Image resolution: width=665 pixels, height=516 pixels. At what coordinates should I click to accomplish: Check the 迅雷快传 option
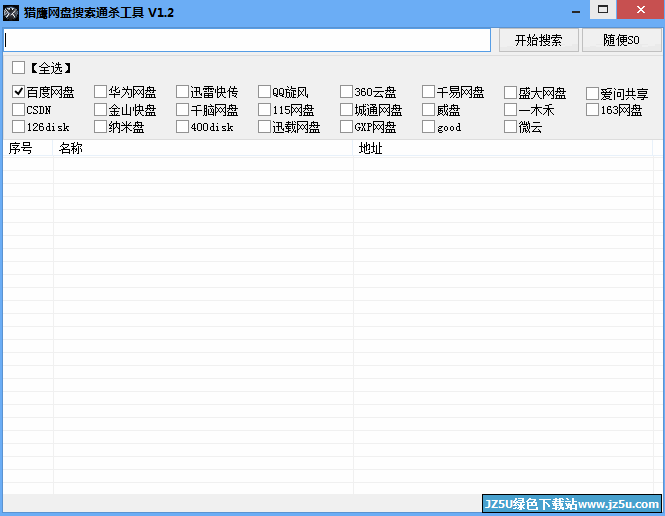(x=182, y=92)
